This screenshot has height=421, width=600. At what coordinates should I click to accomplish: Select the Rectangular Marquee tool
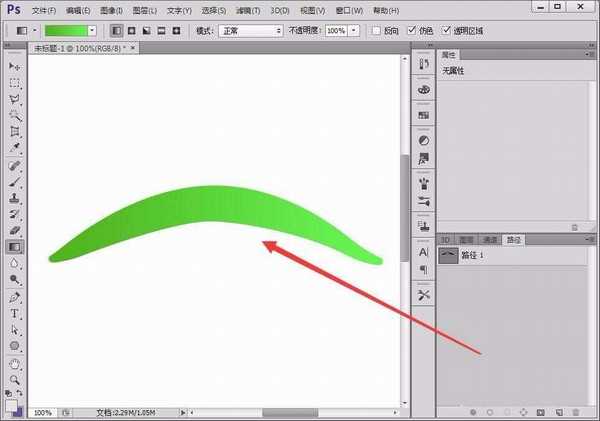pyautogui.click(x=15, y=82)
